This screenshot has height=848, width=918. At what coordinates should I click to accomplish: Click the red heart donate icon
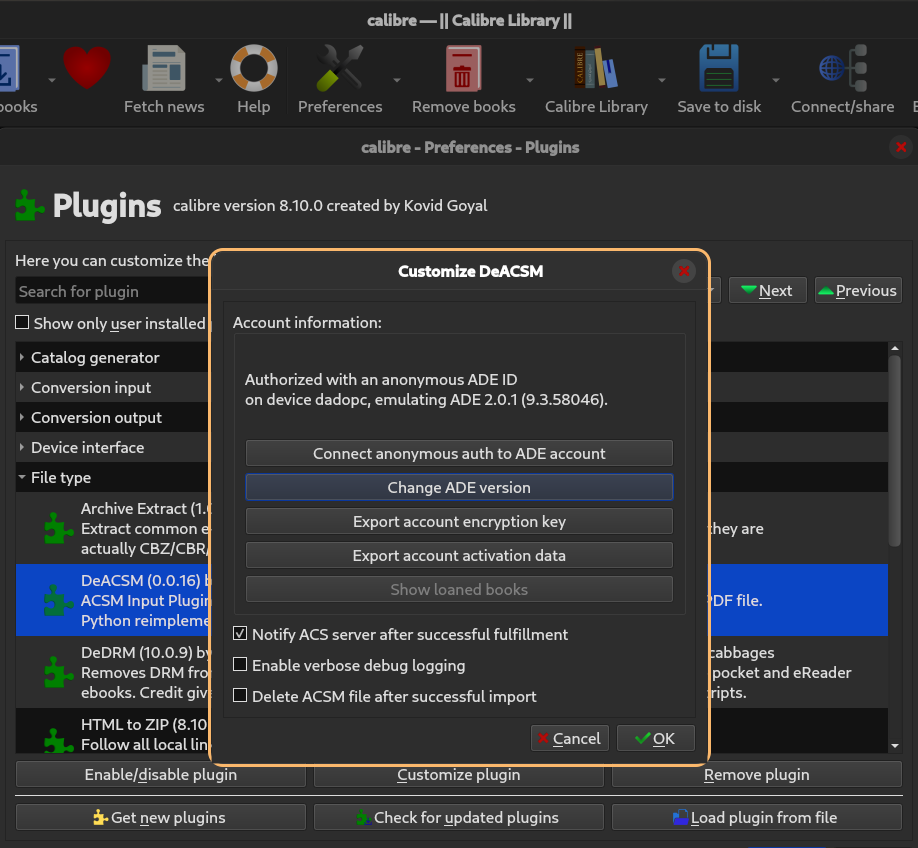click(87, 70)
